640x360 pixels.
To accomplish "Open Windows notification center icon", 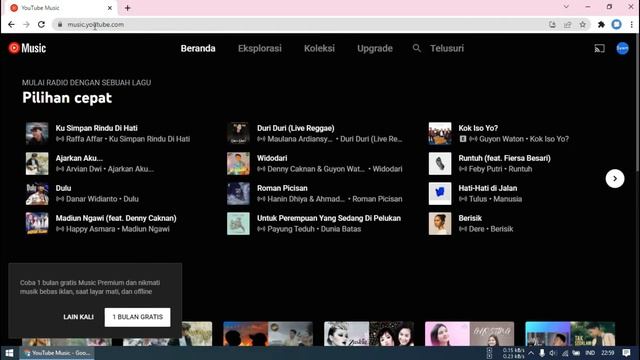I will point(626,353).
